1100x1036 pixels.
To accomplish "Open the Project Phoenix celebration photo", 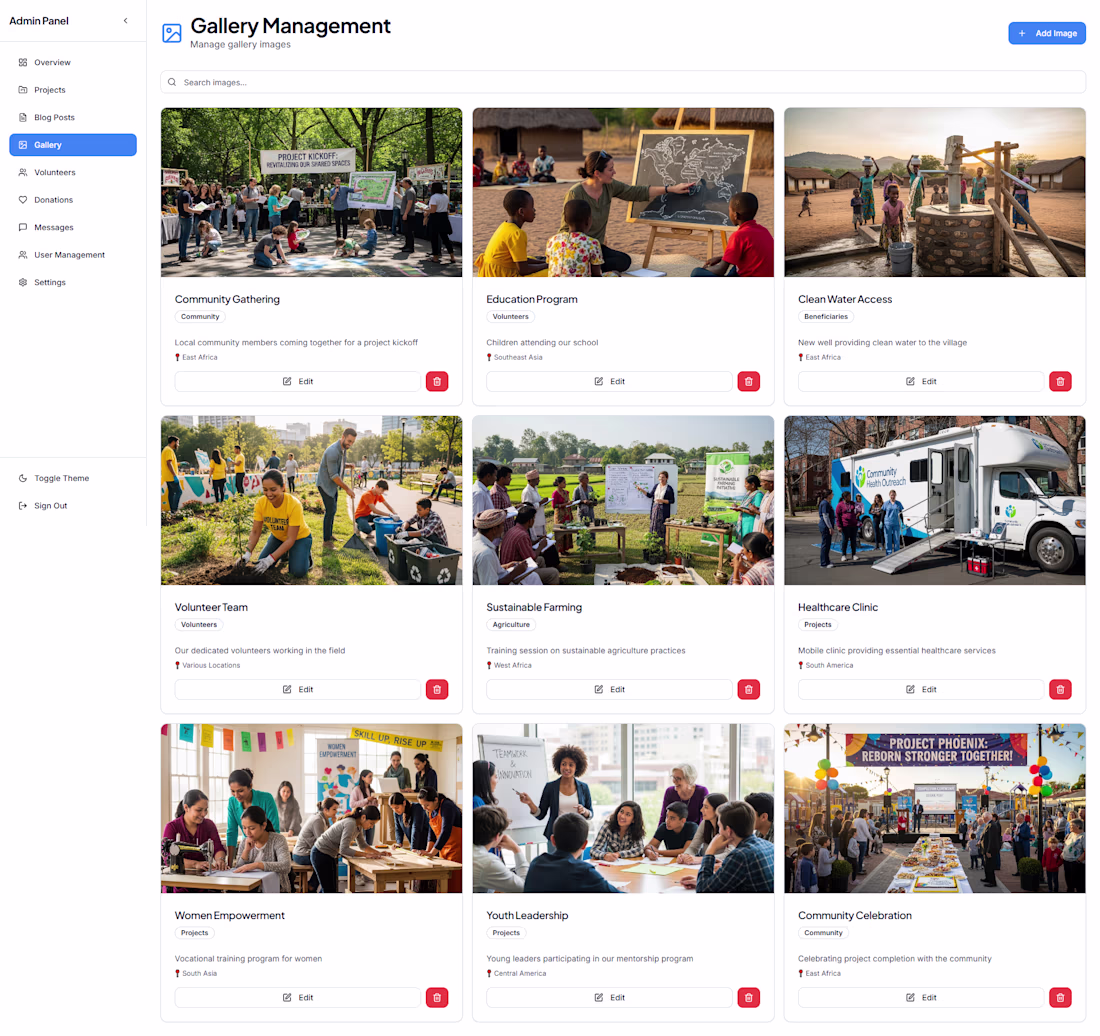I will click(934, 808).
